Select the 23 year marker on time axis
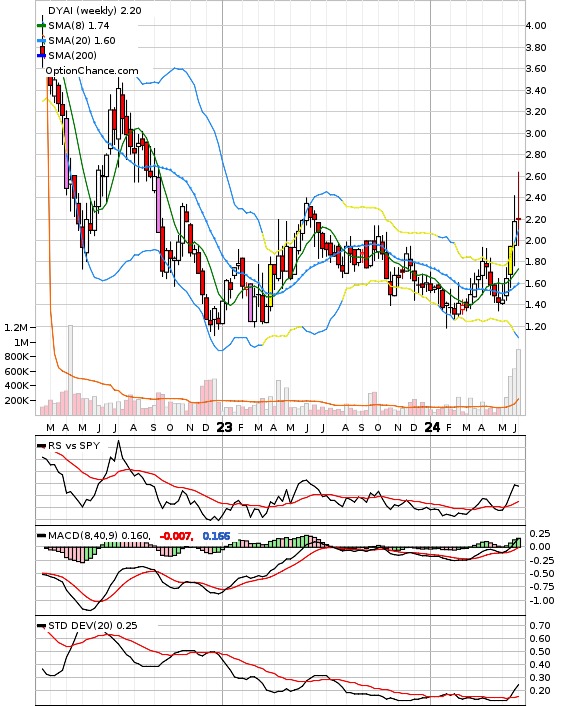566x706 pixels. [x=224, y=427]
